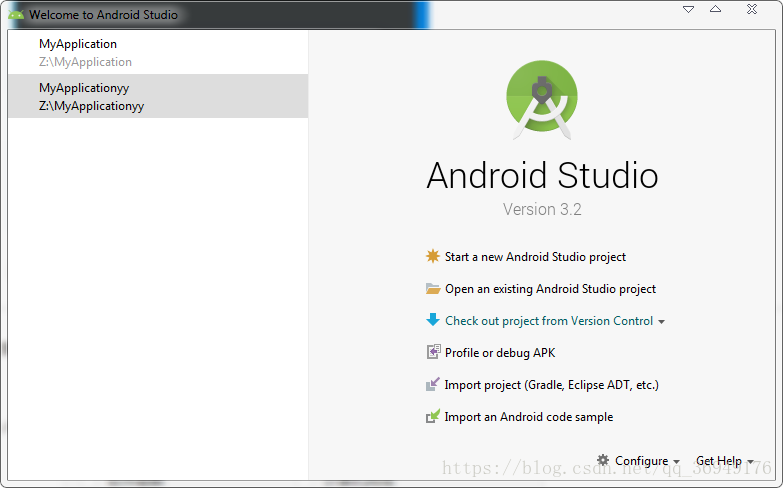Image resolution: width=783 pixels, height=488 pixels.
Task: Select Import project (Gradle, Eclipse ADT, etc.)
Action: [551, 385]
